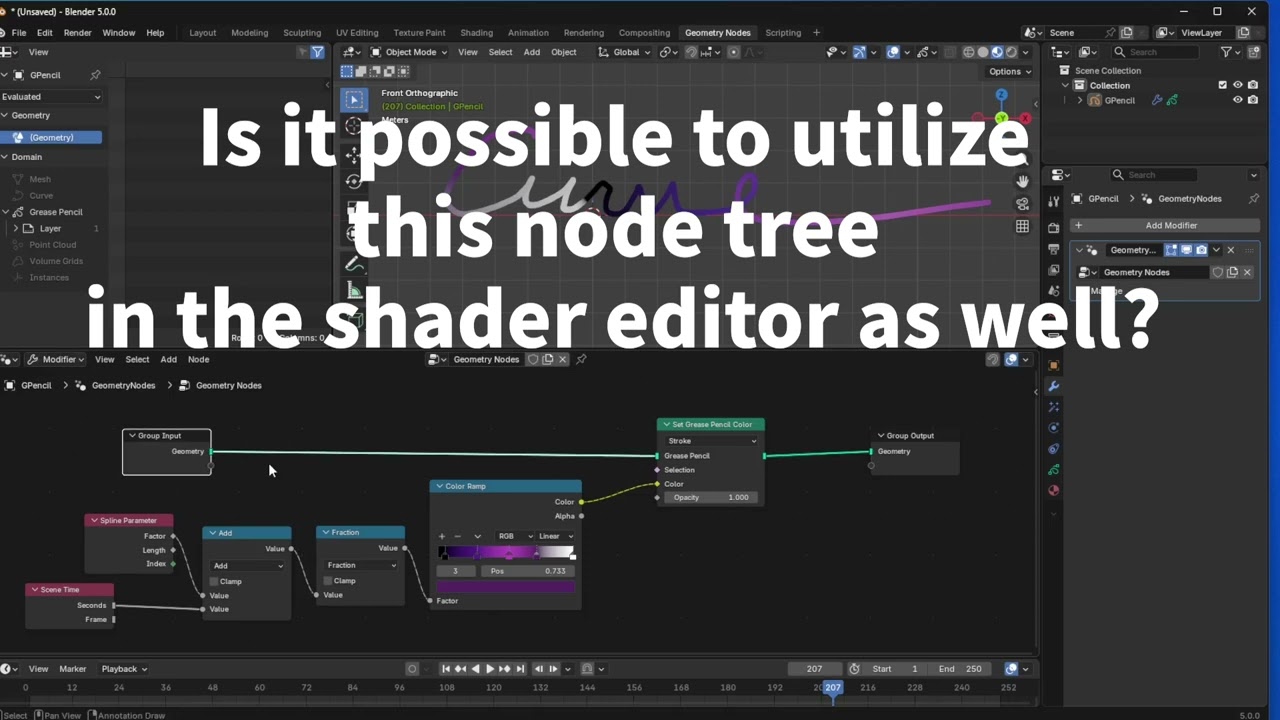Open the Global transform orientation dropdown

[625, 52]
